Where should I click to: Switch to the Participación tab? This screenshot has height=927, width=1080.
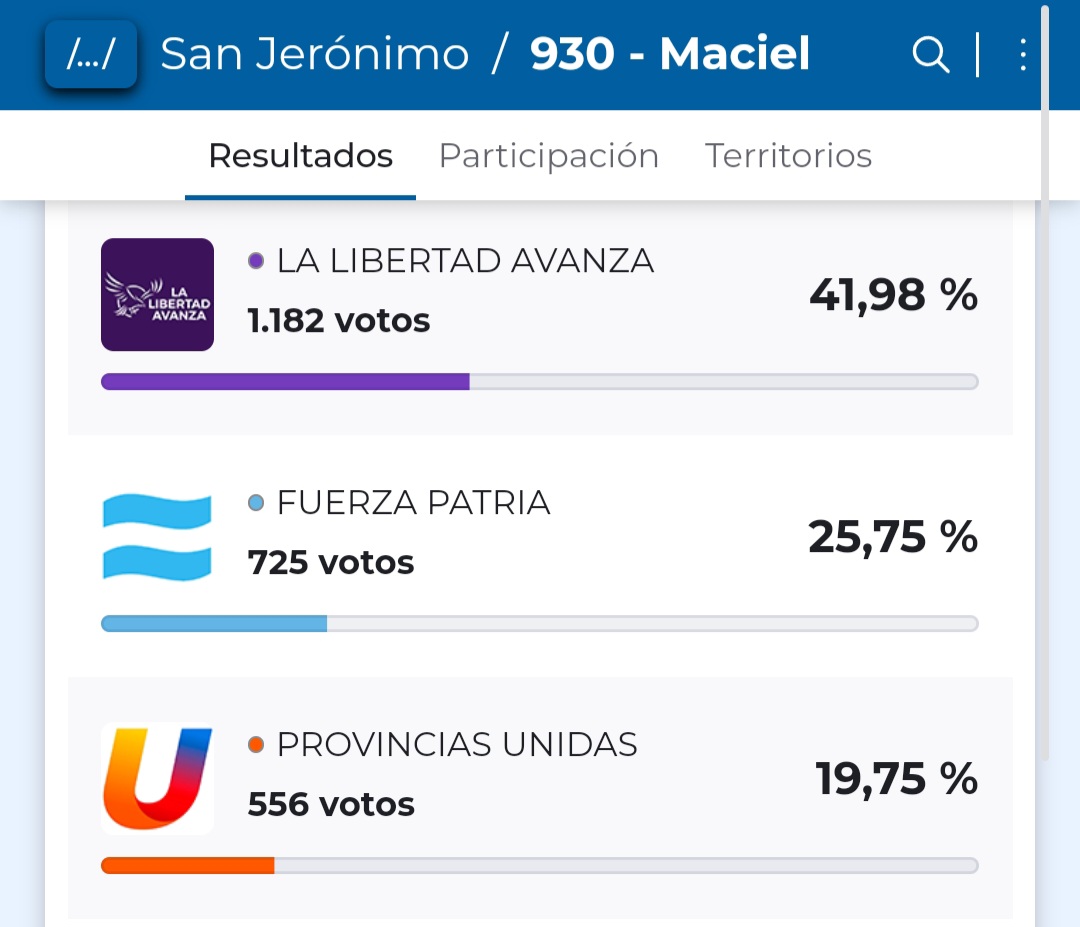pos(548,156)
